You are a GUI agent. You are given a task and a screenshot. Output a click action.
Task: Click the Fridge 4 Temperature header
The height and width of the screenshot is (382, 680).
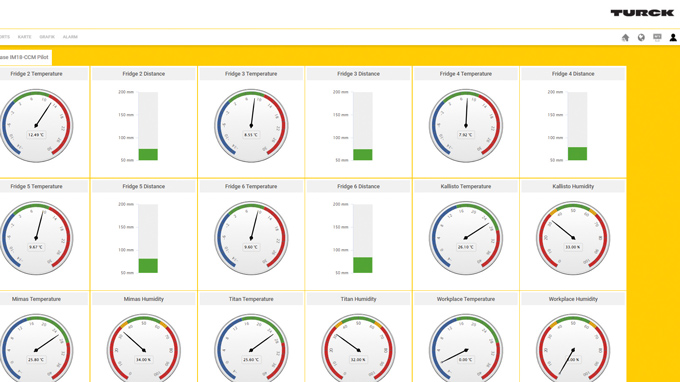pyautogui.click(x=466, y=74)
